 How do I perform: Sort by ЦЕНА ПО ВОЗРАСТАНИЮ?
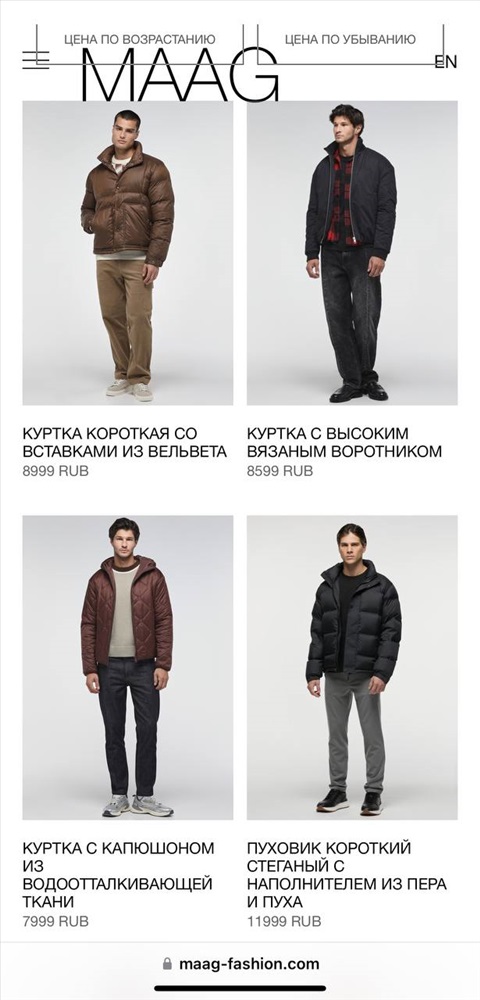pos(140,40)
